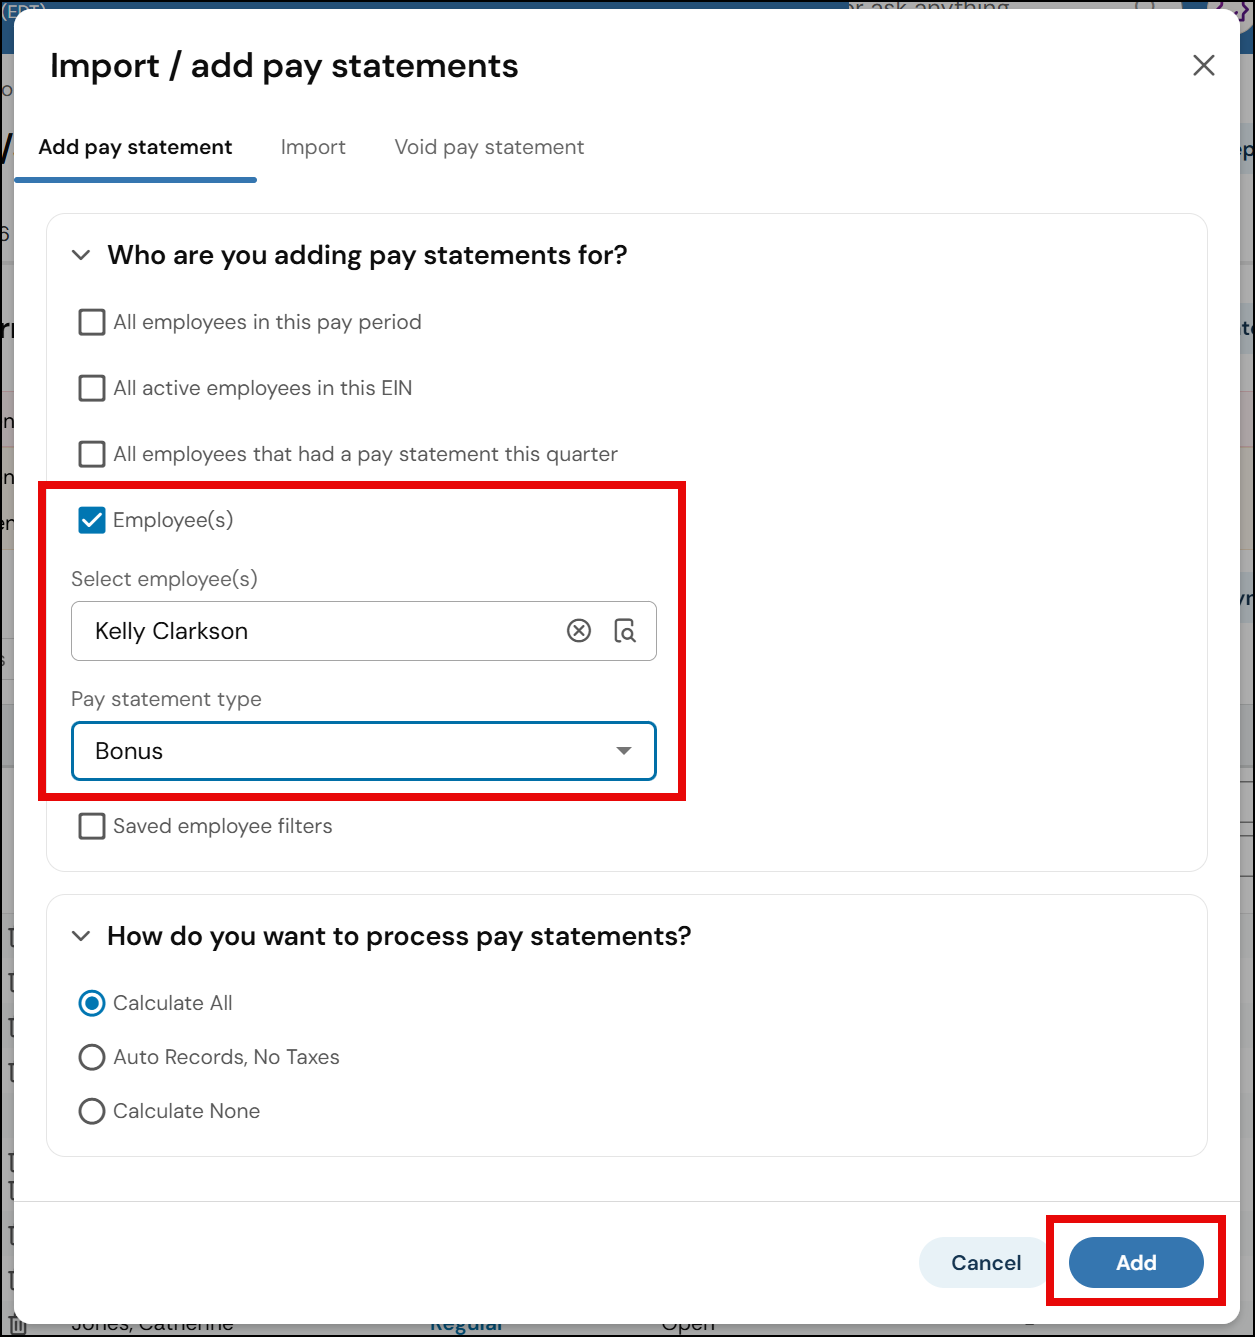1255x1337 pixels.
Task: Open the employee search lookup icon
Action: tap(625, 631)
